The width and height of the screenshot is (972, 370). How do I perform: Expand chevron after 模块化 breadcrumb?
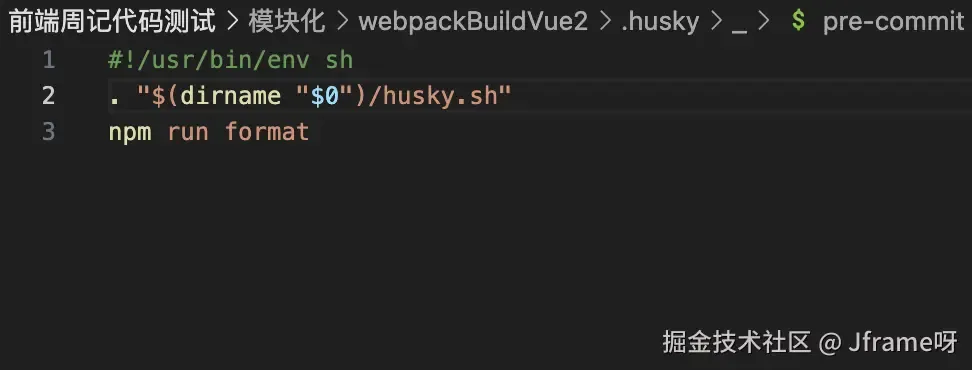coord(342,22)
